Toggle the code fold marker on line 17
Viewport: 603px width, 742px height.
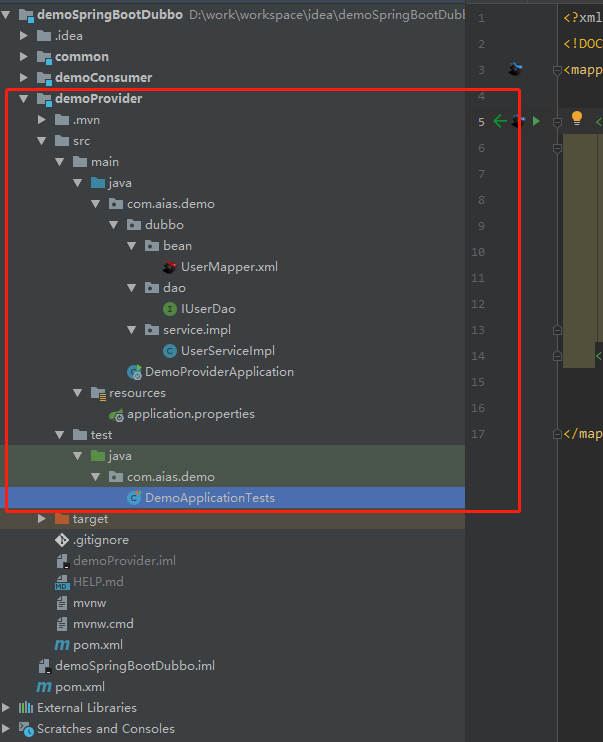[x=557, y=434]
